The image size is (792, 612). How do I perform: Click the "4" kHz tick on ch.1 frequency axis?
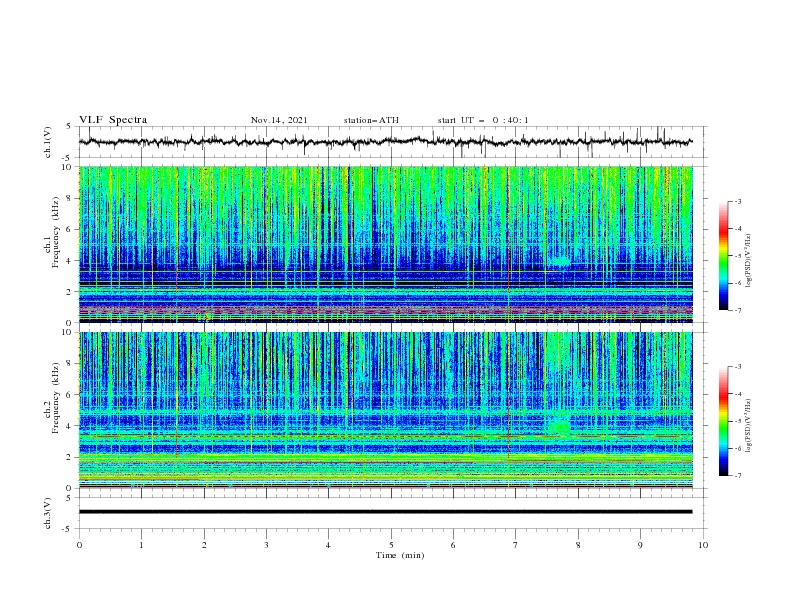coord(70,261)
